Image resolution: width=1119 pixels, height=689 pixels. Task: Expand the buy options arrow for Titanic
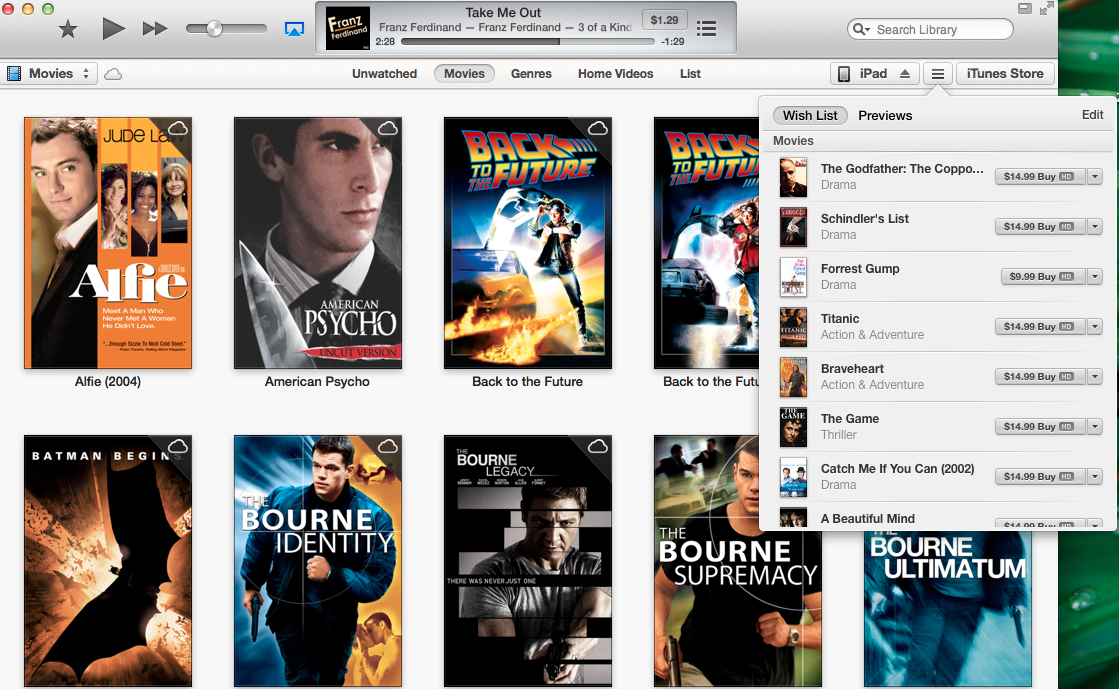click(x=1095, y=327)
